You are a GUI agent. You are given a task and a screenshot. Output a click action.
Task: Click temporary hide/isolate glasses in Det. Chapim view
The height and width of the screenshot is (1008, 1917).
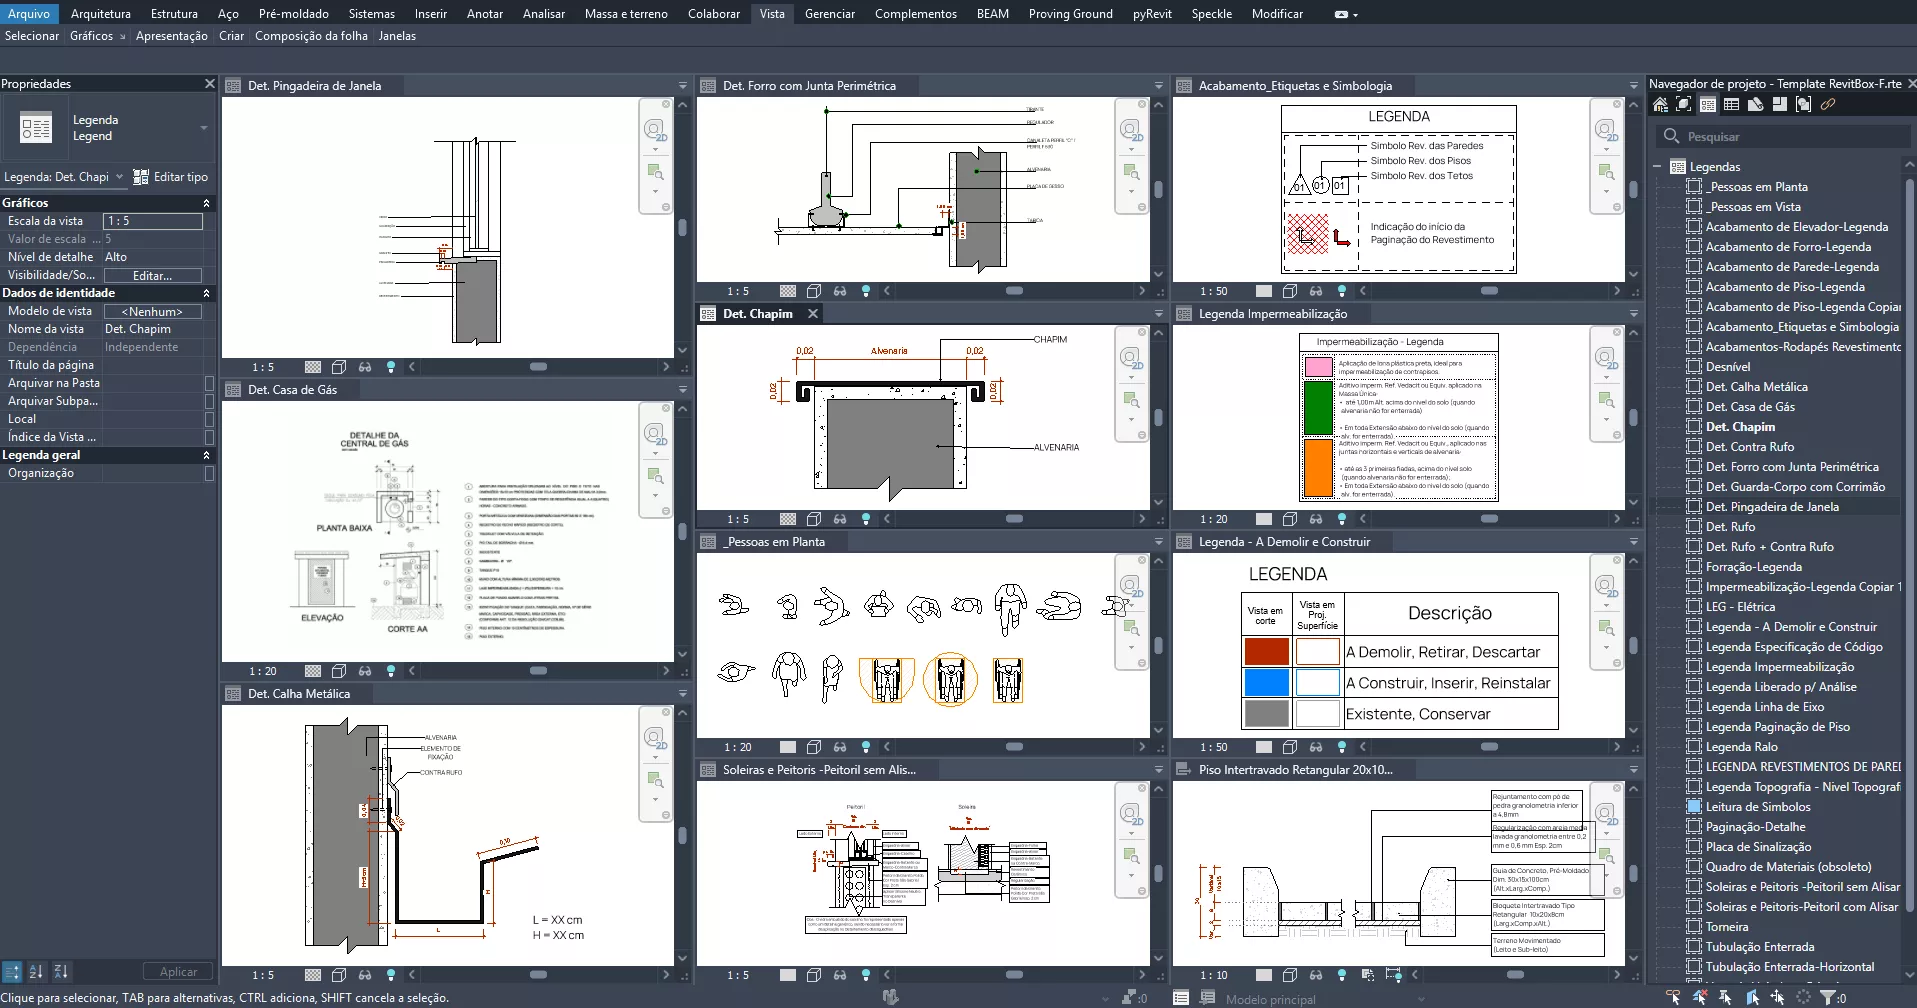pos(840,519)
